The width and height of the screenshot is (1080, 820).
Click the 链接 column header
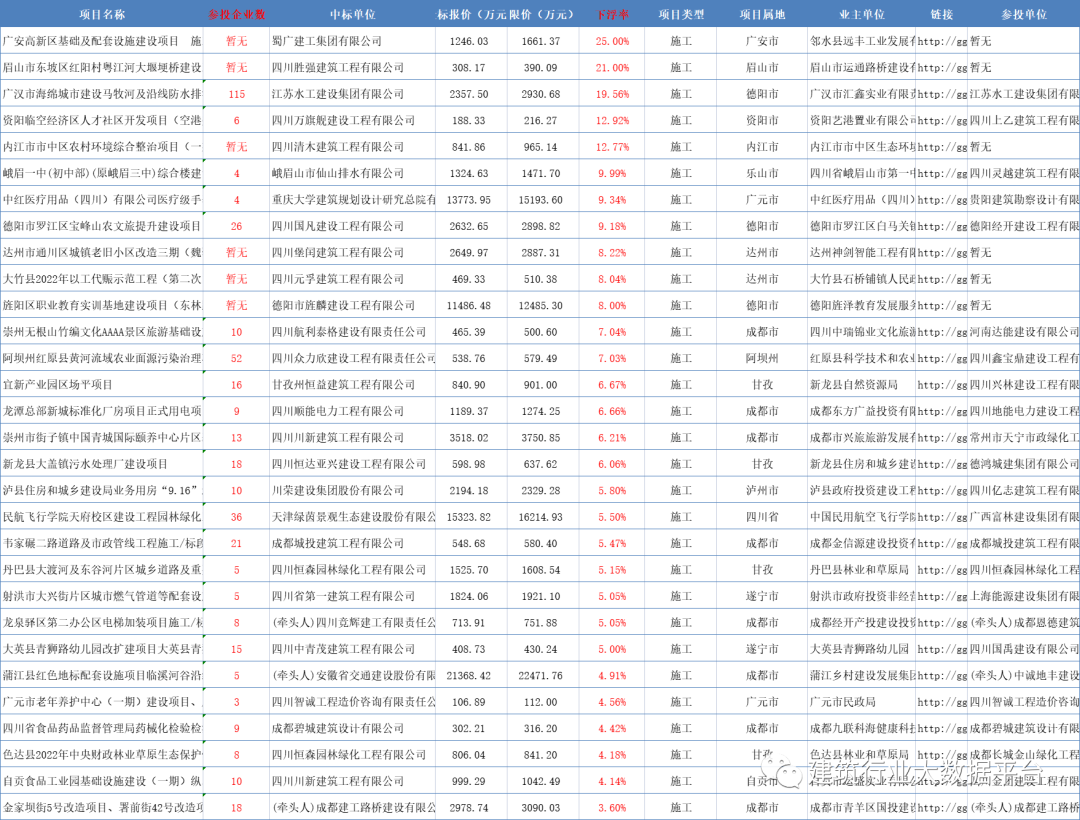click(x=942, y=14)
